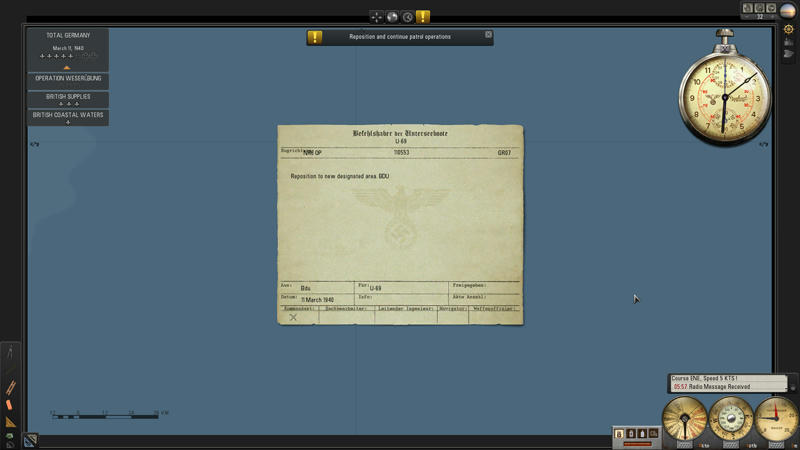Click the flag icon in right sidebar
The image size is (800, 450).
pos(789,54)
